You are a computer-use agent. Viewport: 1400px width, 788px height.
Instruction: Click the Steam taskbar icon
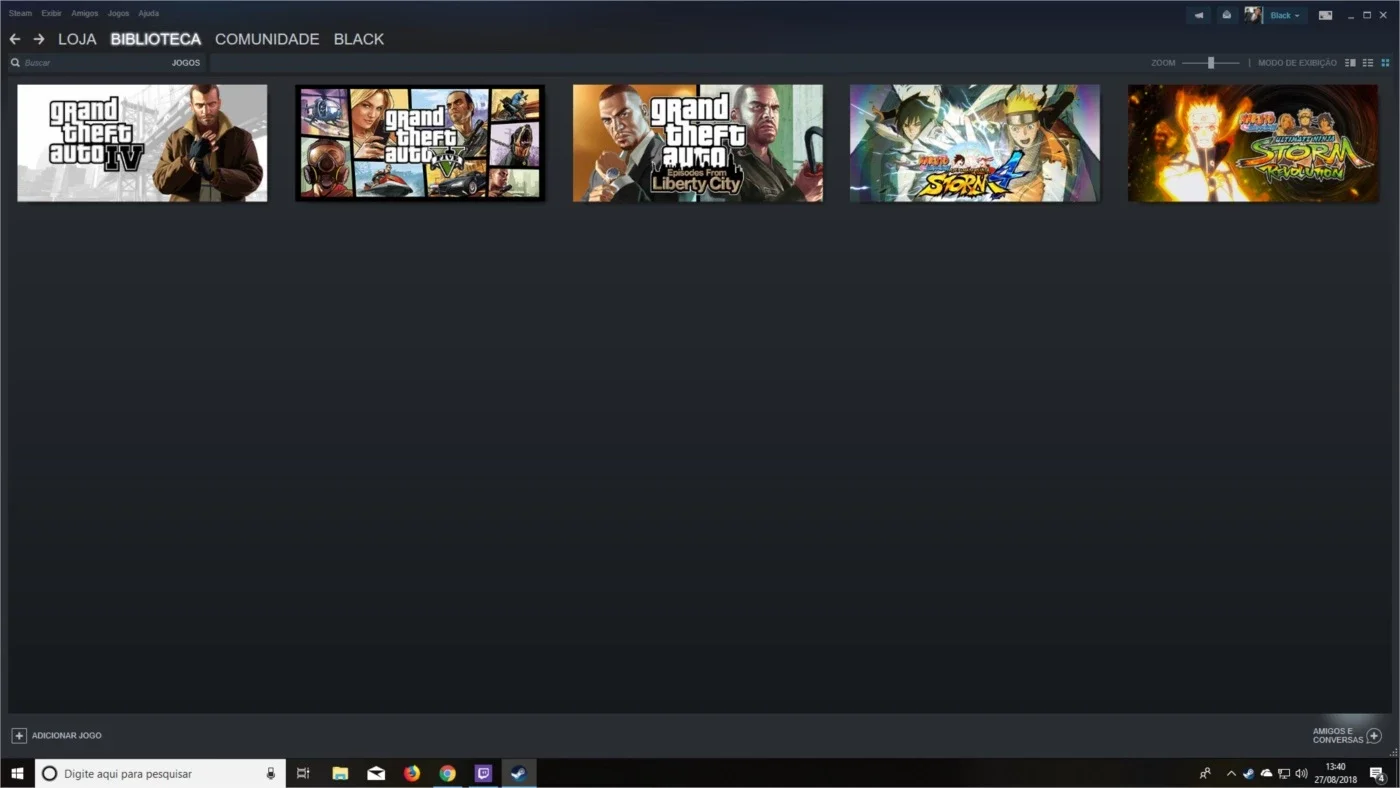(x=518, y=773)
